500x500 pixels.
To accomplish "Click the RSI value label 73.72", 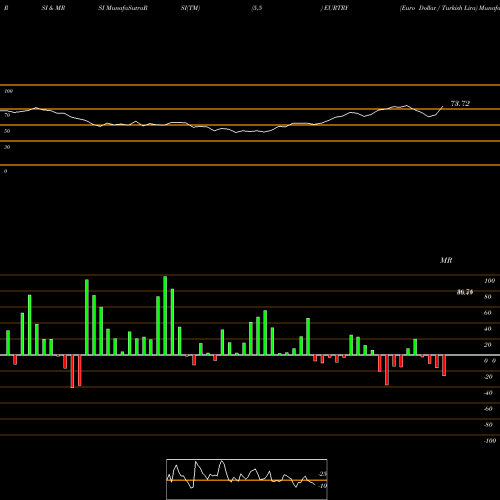I will point(460,104).
